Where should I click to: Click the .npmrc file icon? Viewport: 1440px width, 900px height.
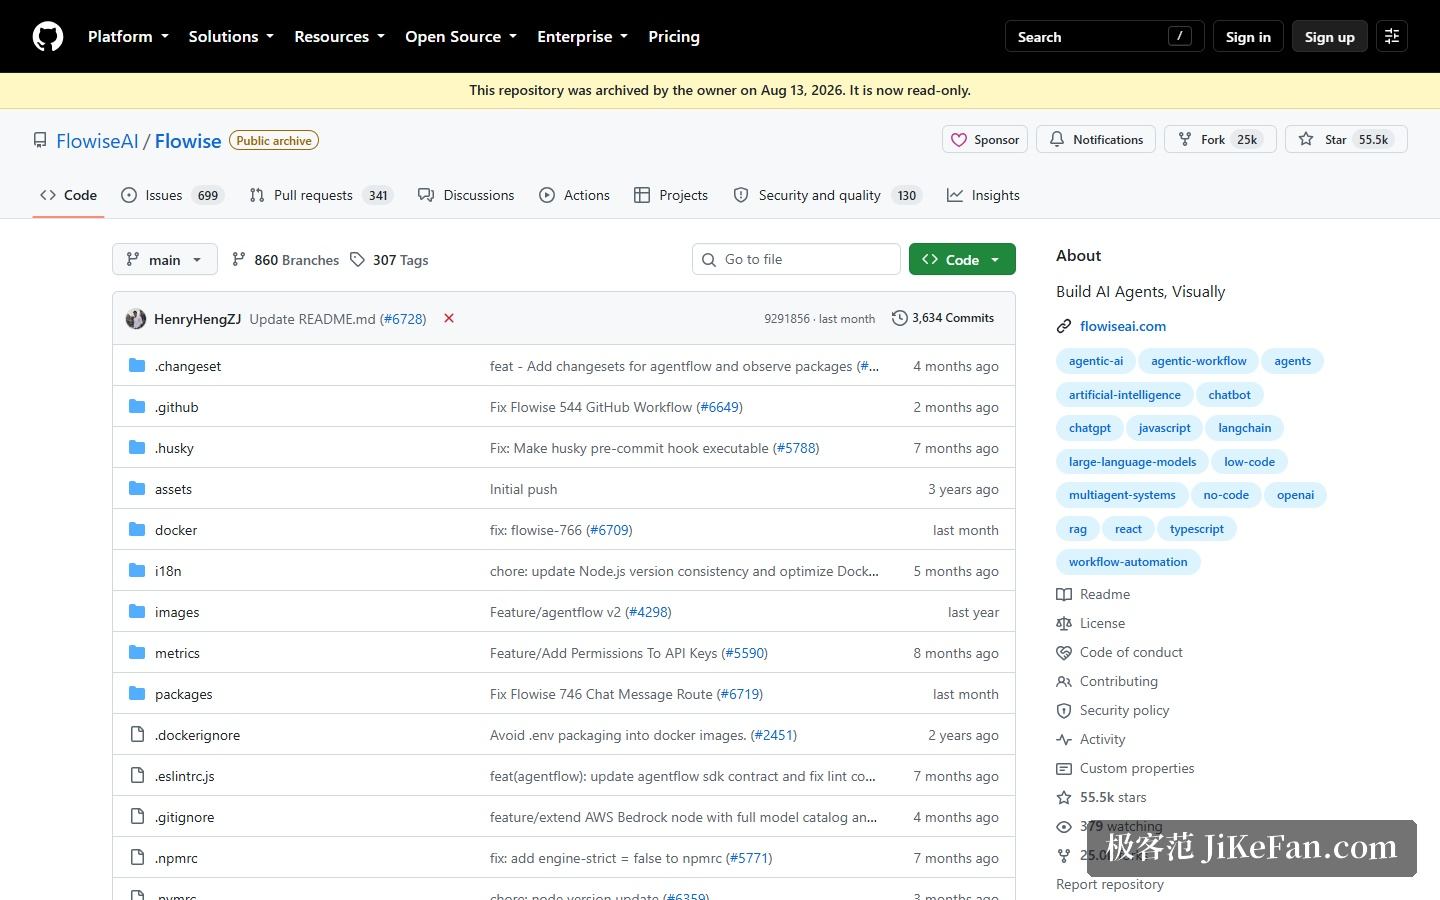click(x=137, y=858)
